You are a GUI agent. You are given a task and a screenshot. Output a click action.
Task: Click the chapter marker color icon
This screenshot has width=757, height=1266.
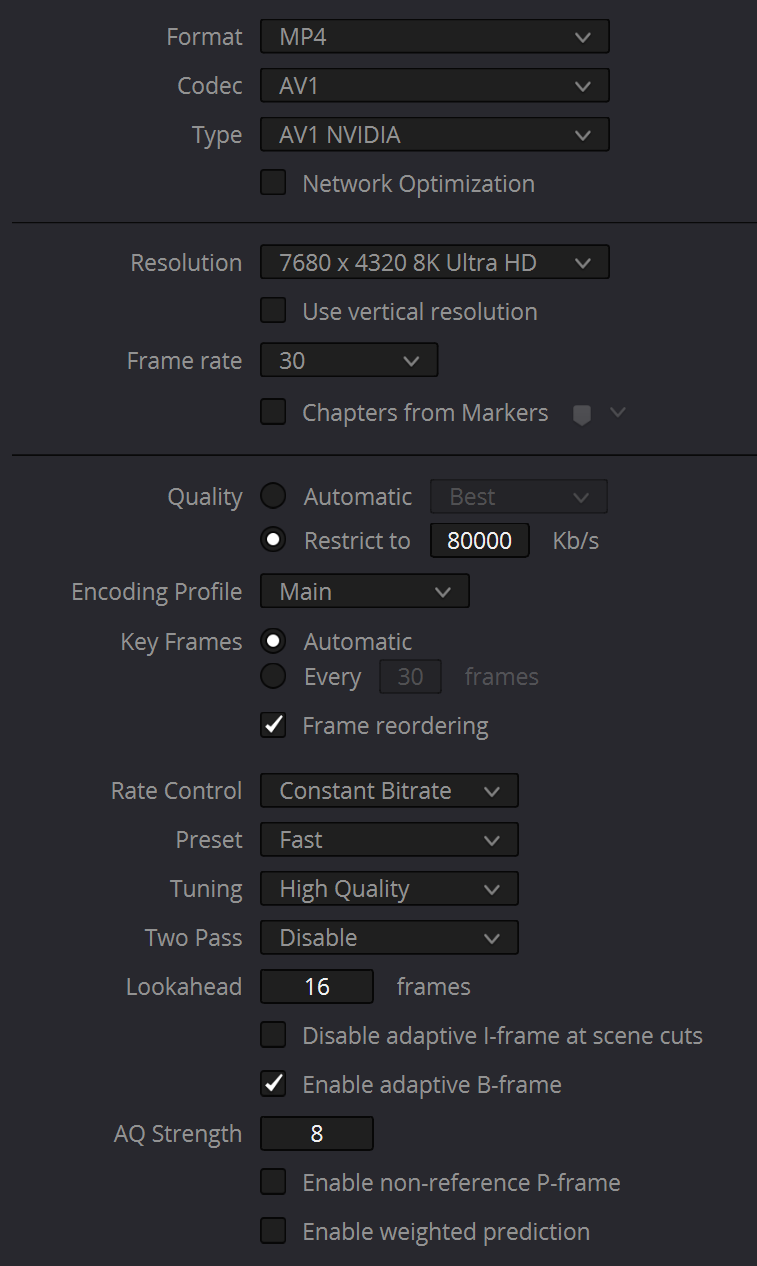pos(582,414)
